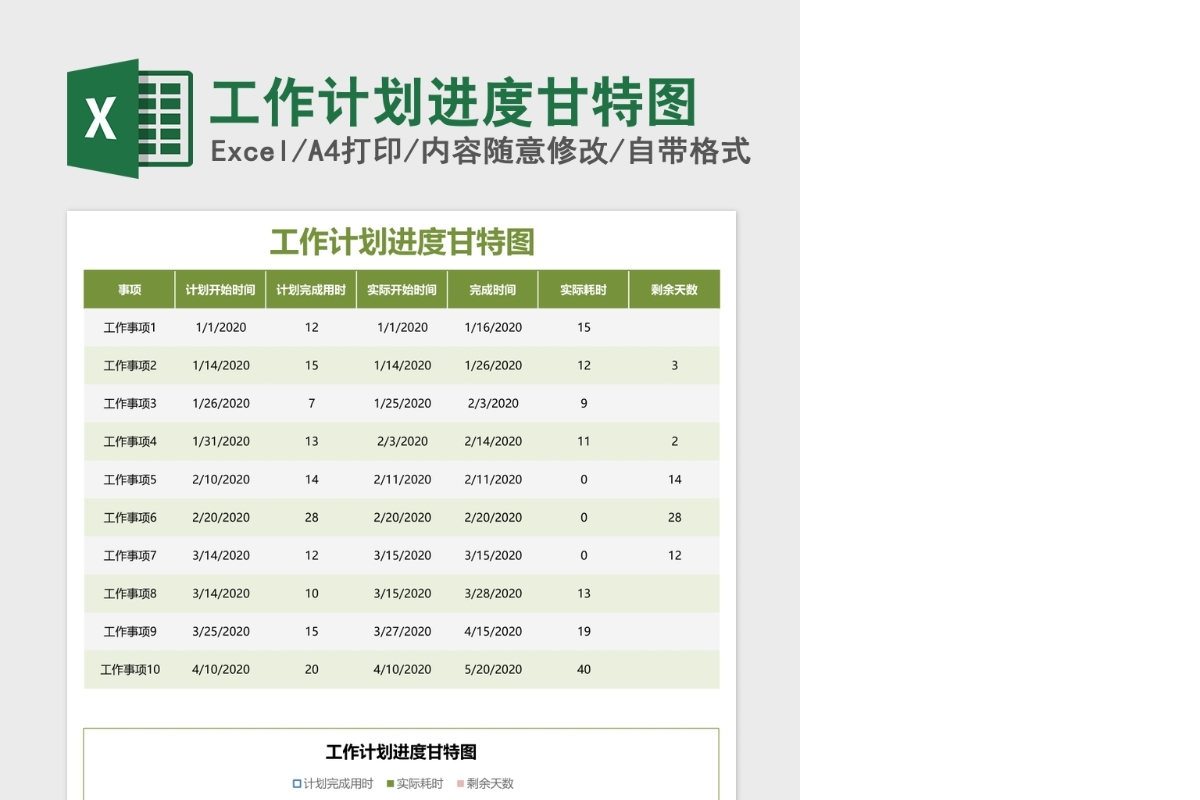Click actual duration 9 in 工作事项3 row
The width and height of the screenshot is (1200, 800).
tap(584, 403)
